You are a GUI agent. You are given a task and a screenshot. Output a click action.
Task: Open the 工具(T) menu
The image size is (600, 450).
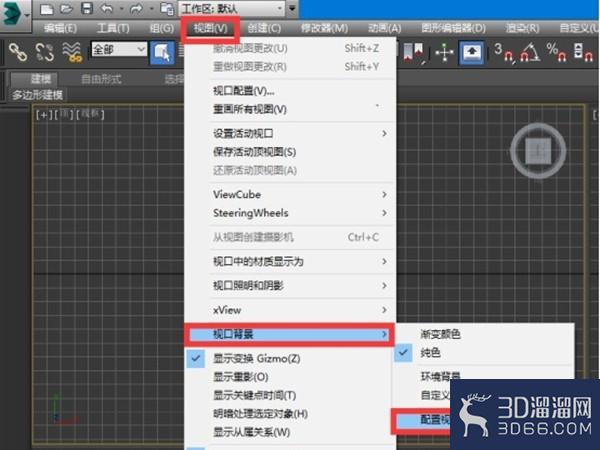point(113,28)
